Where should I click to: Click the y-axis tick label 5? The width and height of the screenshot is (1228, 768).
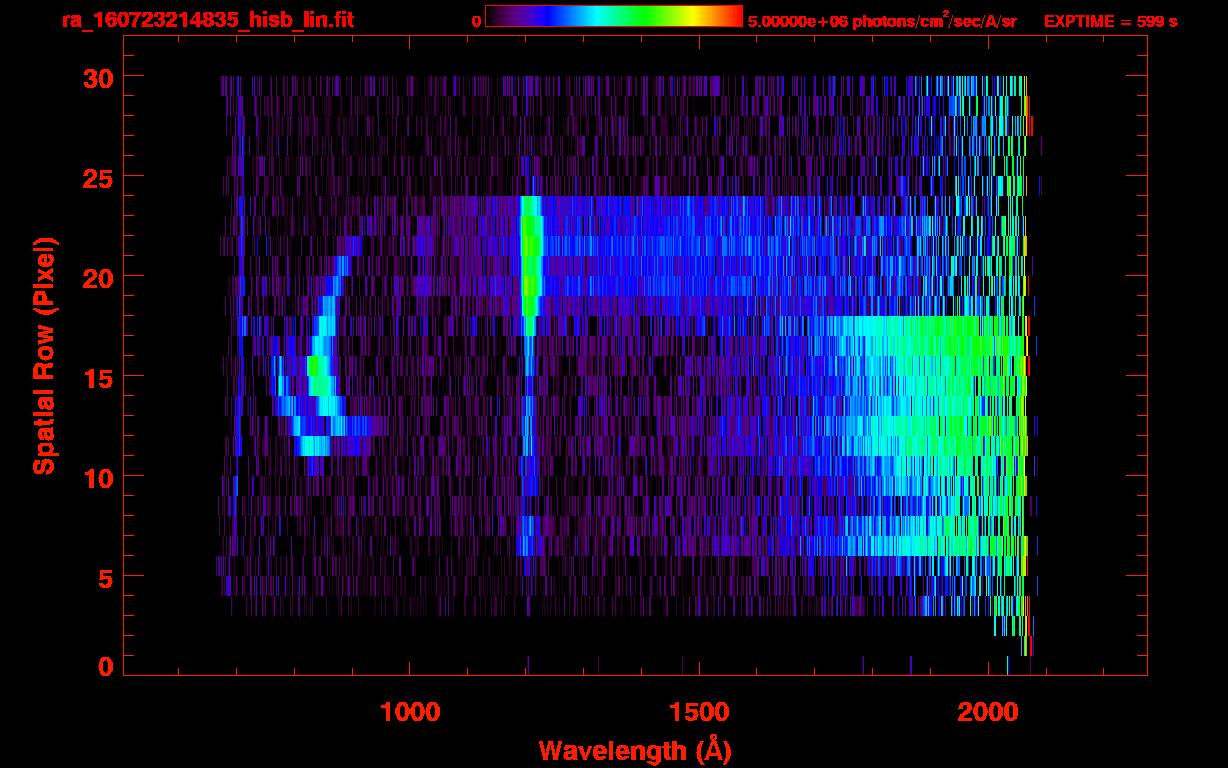click(x=105, y=577)
